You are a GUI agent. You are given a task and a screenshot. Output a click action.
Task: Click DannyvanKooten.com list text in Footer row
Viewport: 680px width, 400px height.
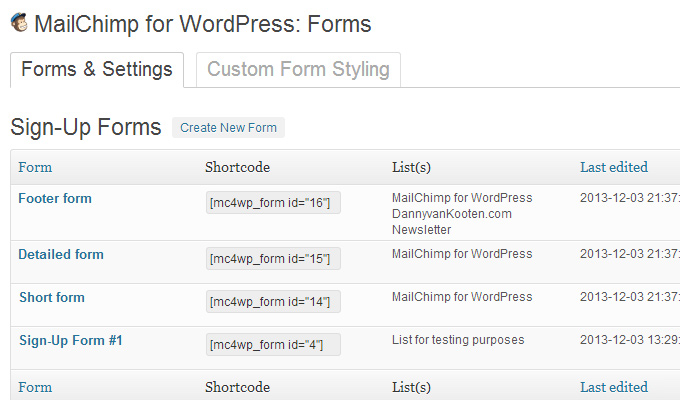[x=452, y=214]
